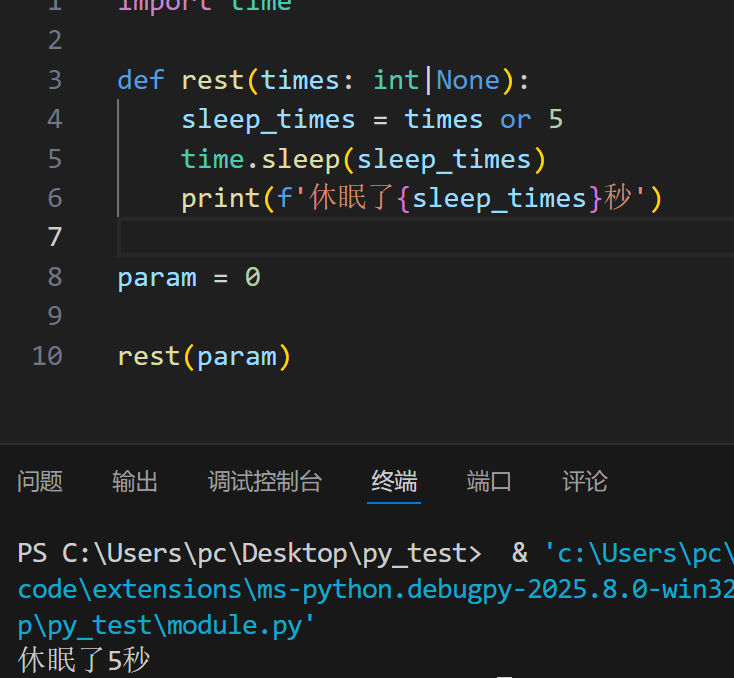Open the 评论 tab

click(585, 481)
